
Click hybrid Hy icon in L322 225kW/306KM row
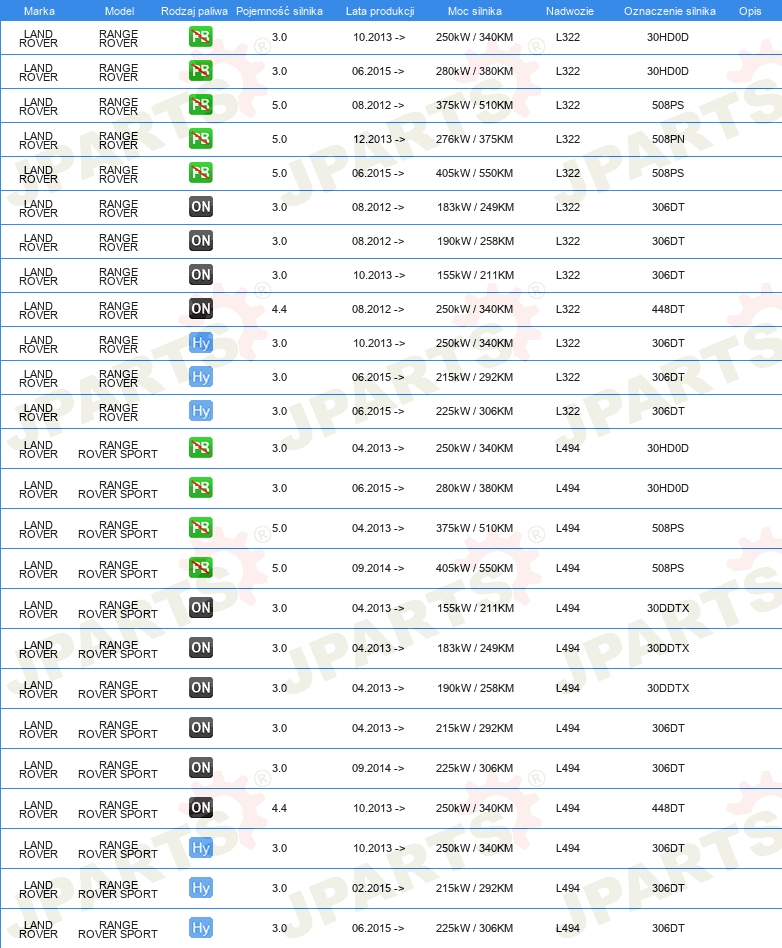tap(200, 411)
